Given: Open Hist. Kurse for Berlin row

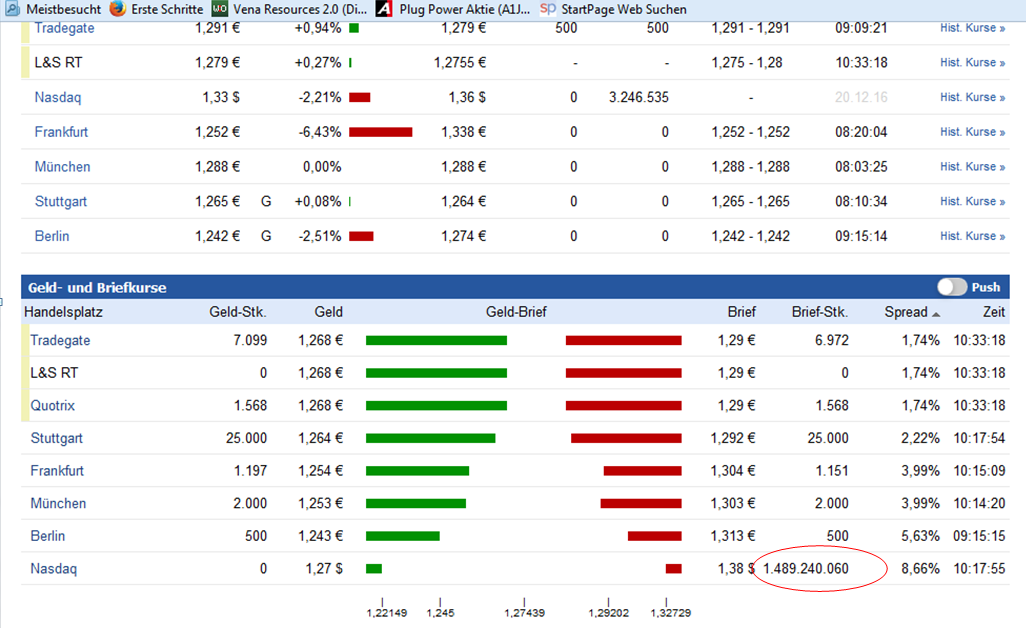Looking at the screenshot, I should tap(972, 236).
